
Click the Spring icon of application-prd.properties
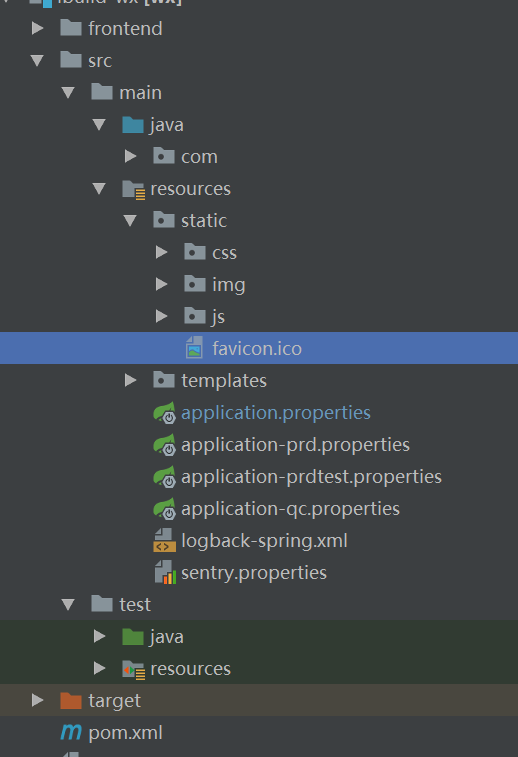(165, 445)
